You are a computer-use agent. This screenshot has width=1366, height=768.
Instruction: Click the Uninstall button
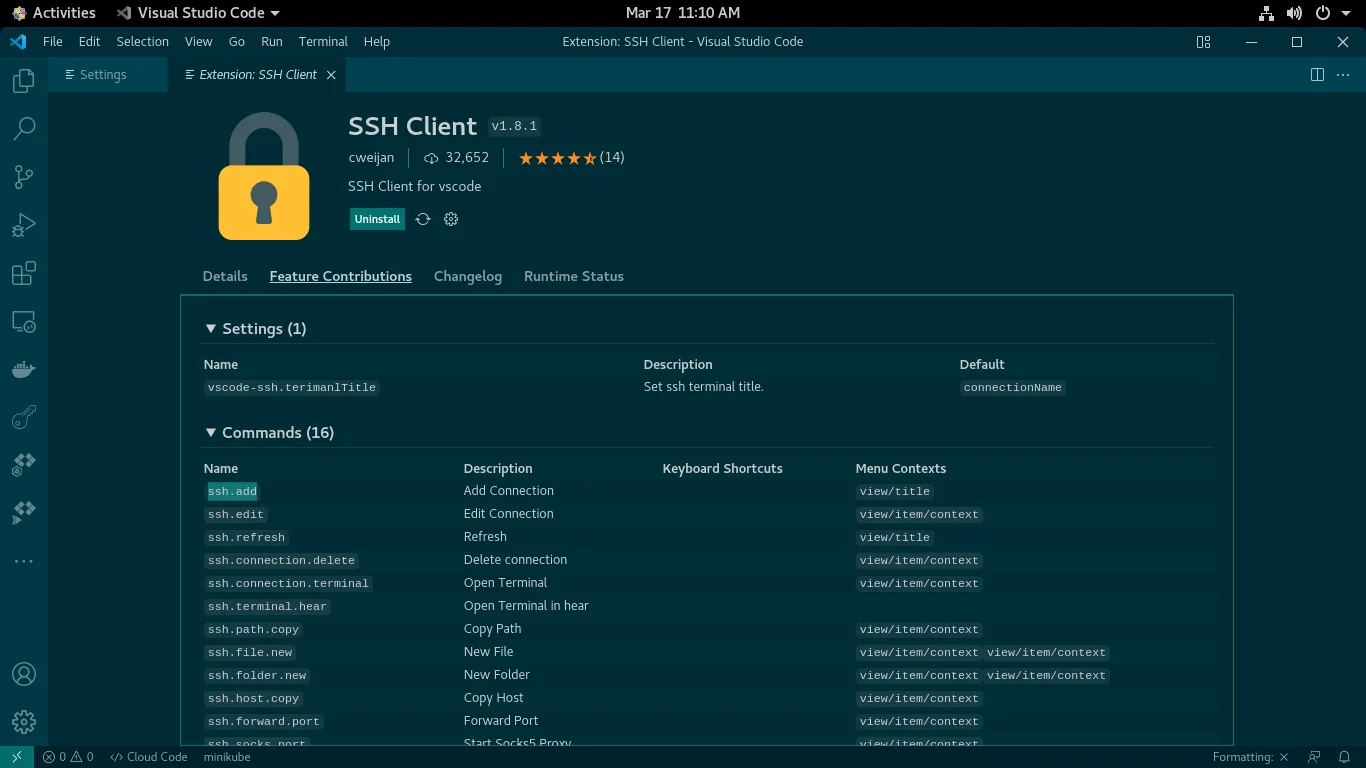(x=377, y=219)
